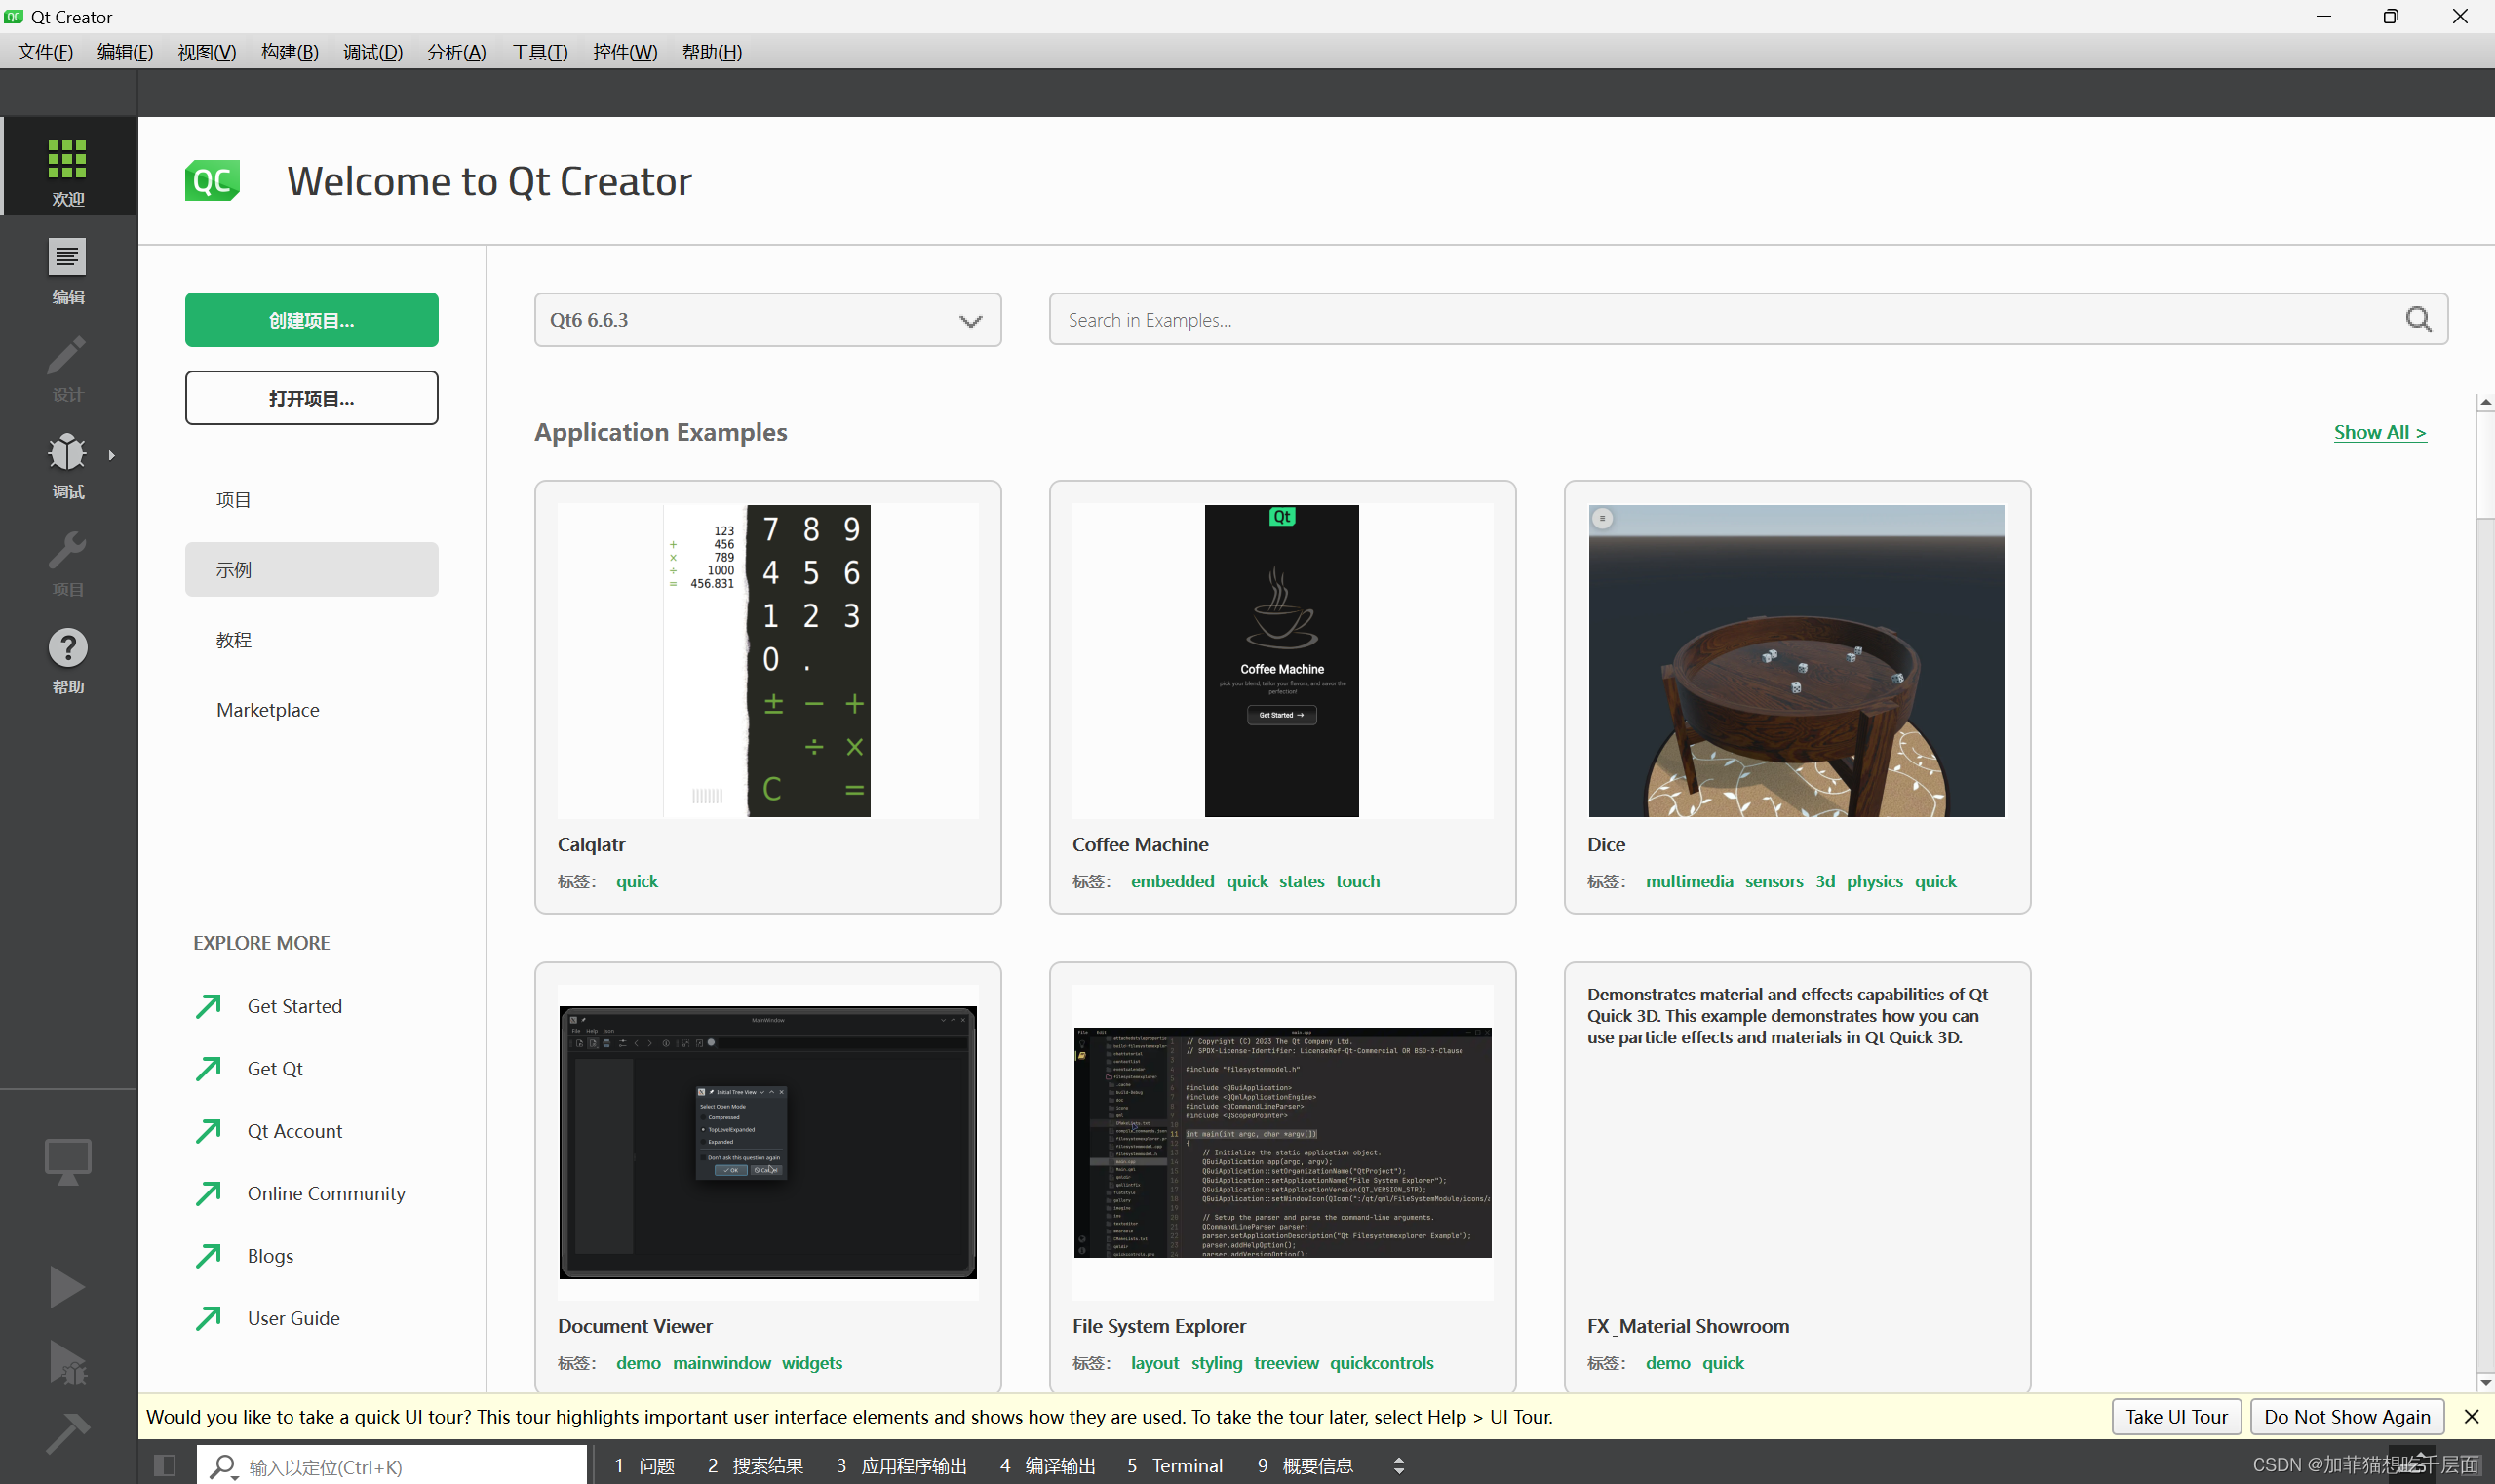Click the multimedia tag under Dice
The width and height of the screenshot is (2495, 1484).
click(x=1689, y=881)
